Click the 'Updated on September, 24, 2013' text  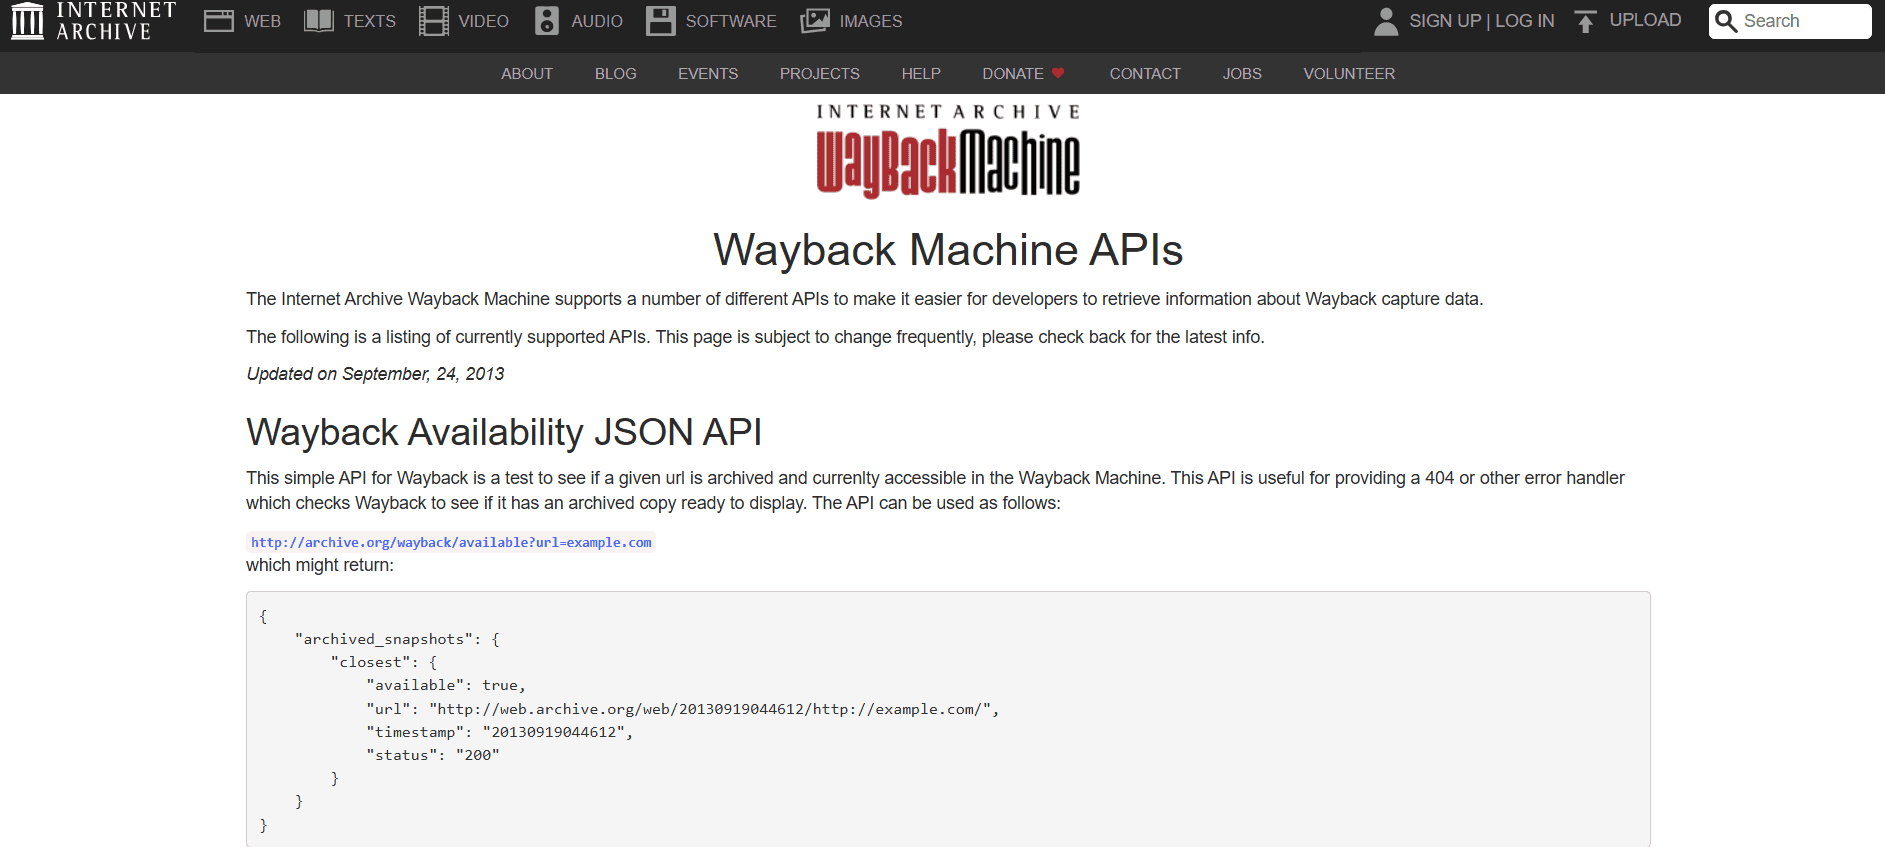pyautogui.click(x=375, y=374)
